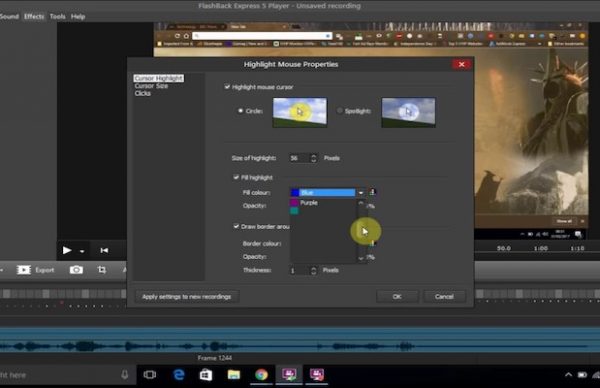Open the play options dropdown arrow
The width and height of the screenshot is (600, 388).
pos(82,251)
